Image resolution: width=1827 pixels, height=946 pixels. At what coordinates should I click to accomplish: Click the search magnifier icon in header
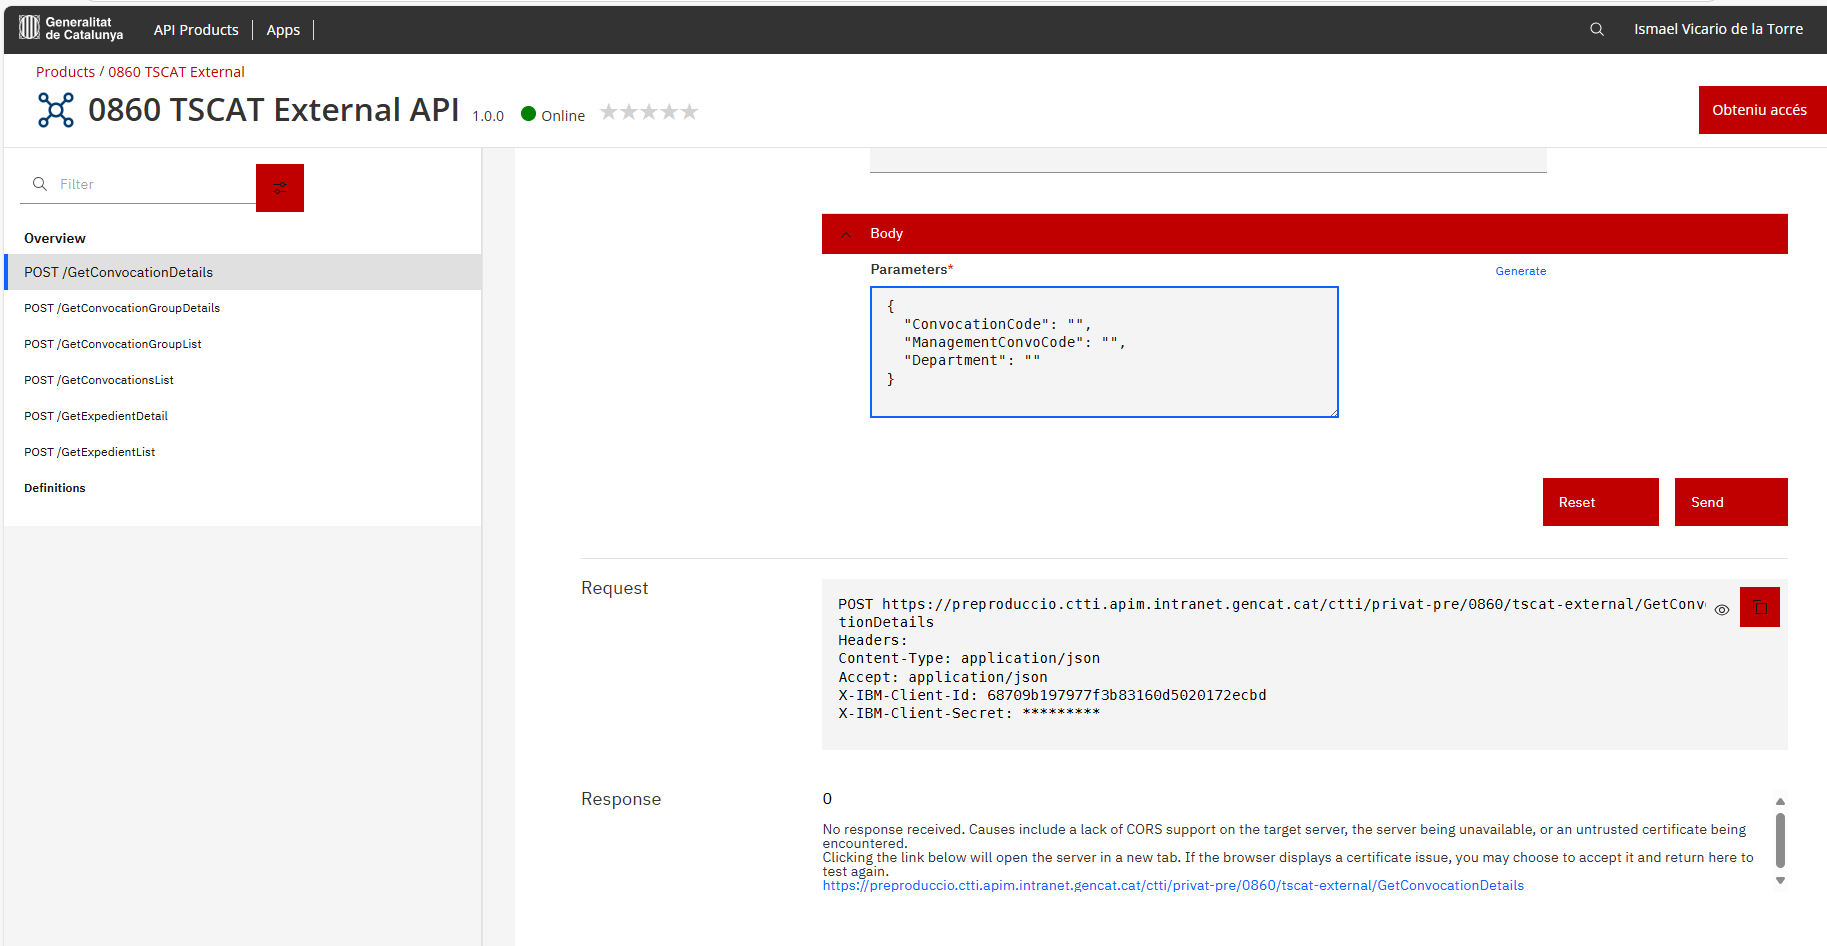pyautogui.click(x=1597, y=29)
